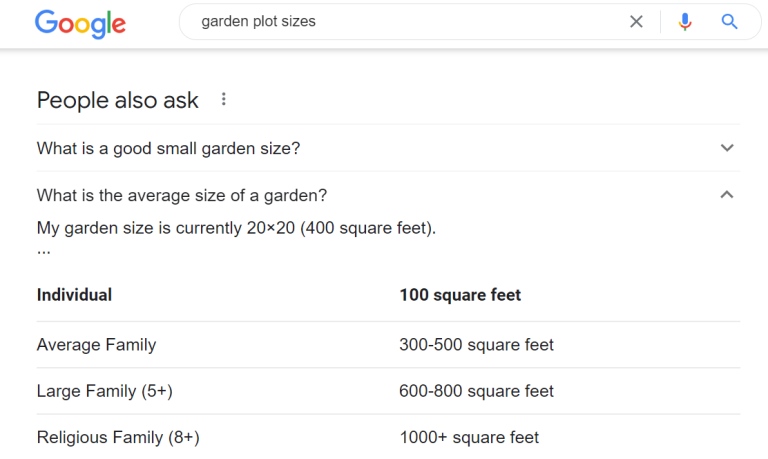Click the "Average Family" row label

(96, 345)
